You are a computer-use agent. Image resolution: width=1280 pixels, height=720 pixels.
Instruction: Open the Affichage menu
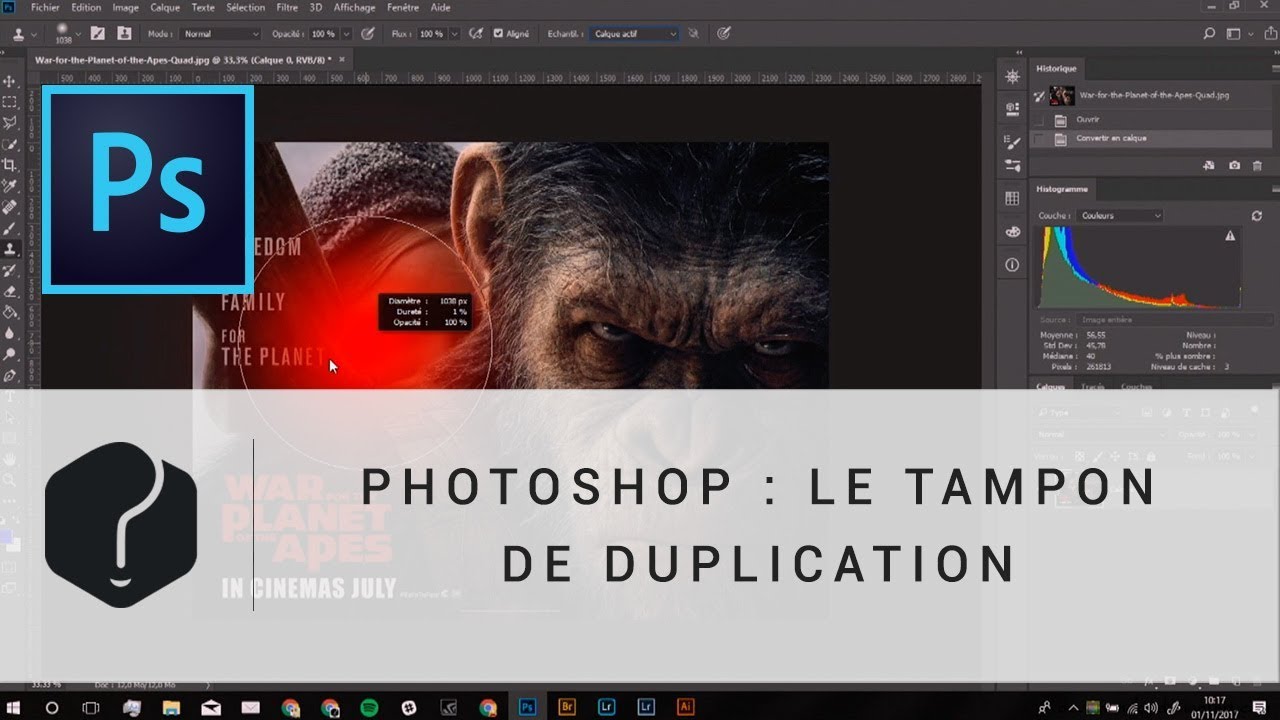(x=354, y=7)
